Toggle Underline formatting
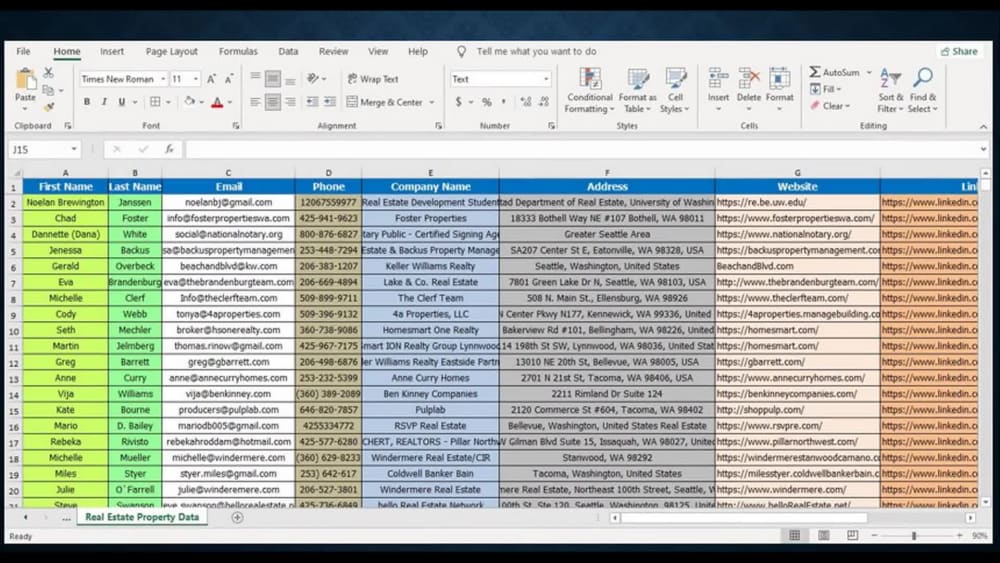 coord(121,102)
